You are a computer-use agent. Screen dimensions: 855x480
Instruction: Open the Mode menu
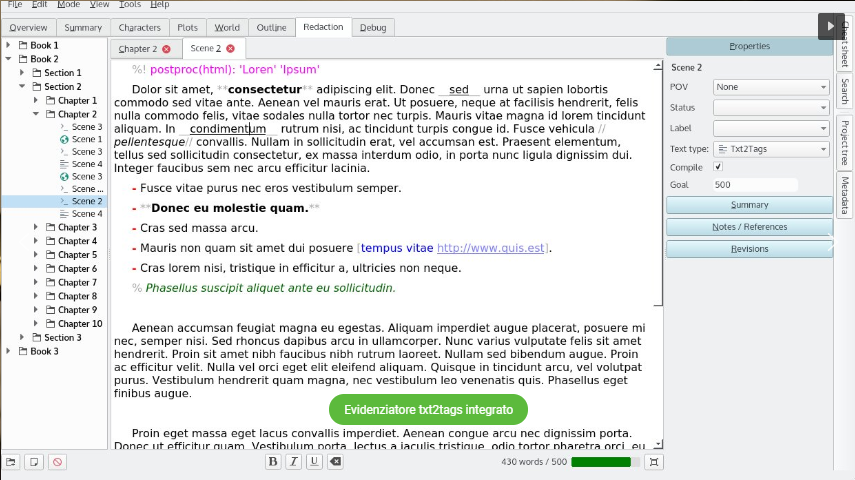(69, 4)
